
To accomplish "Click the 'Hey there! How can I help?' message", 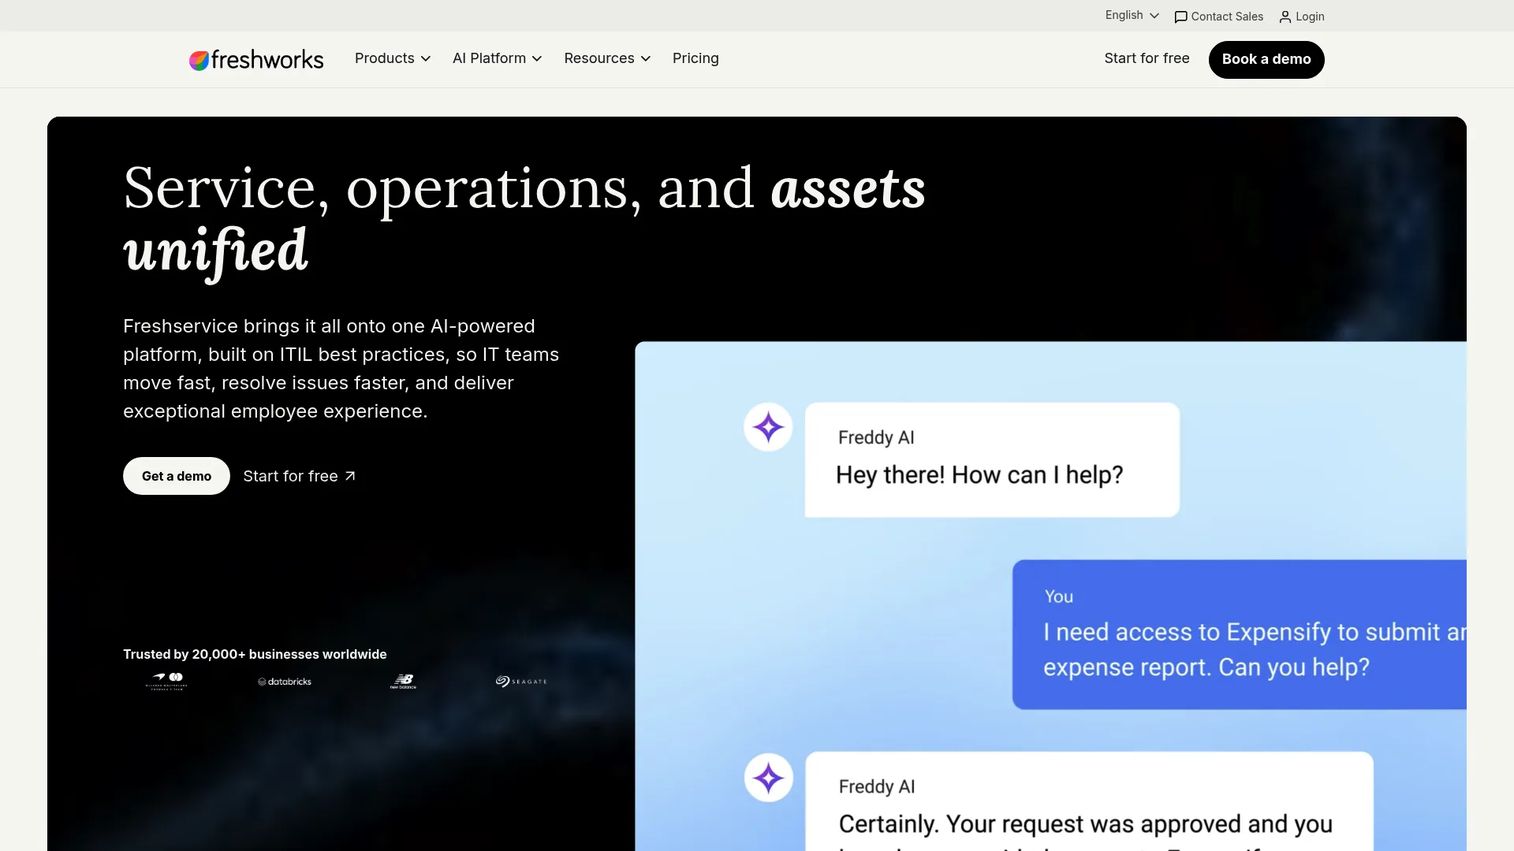I will pos(992,460).
